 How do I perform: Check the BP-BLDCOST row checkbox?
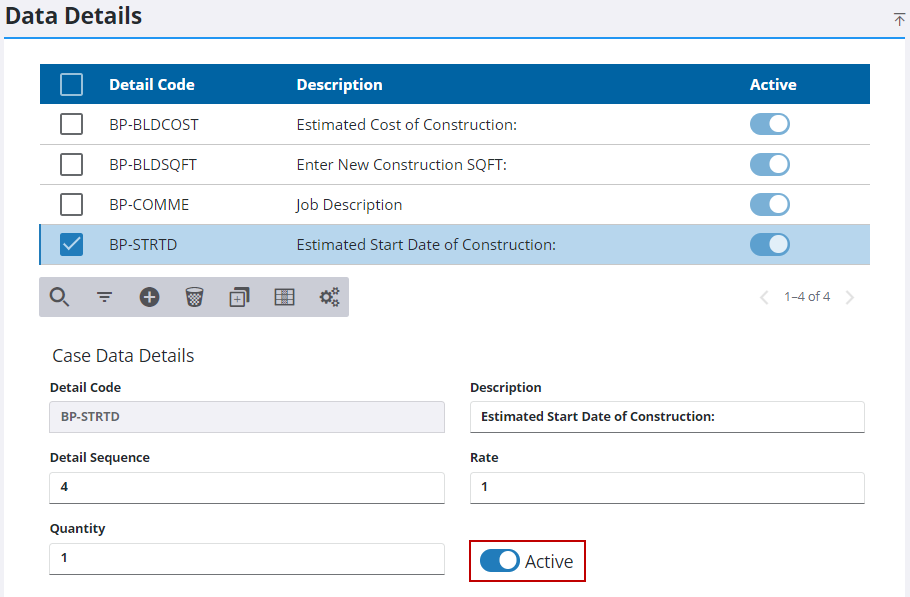point(71,124)
